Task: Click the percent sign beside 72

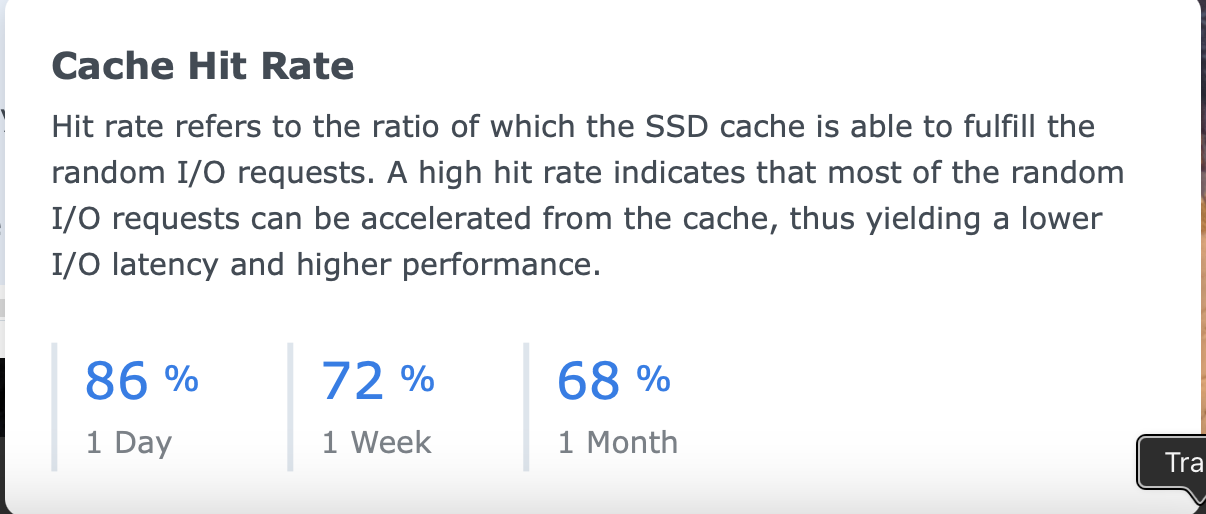Action: click(x=417, y=379)
